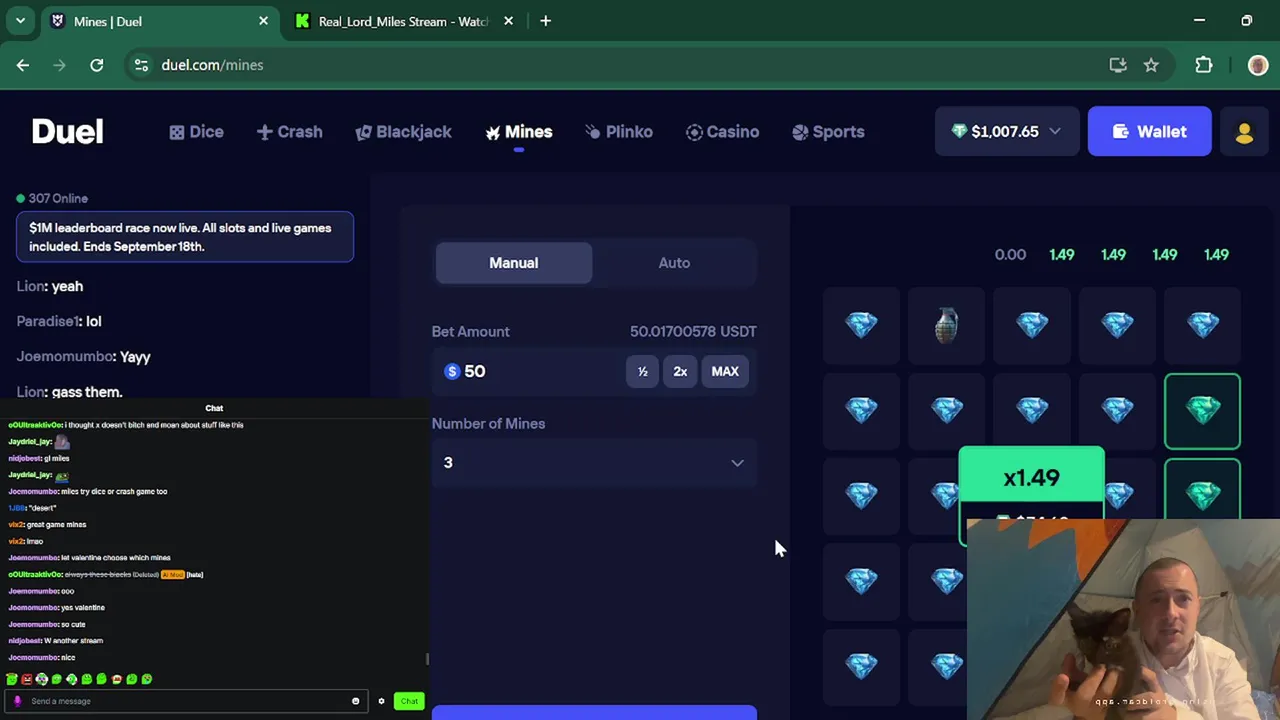This screenshot has width=1280, height=720.
Task: Click the top-right diamond tile
Action: [1202, 325]
